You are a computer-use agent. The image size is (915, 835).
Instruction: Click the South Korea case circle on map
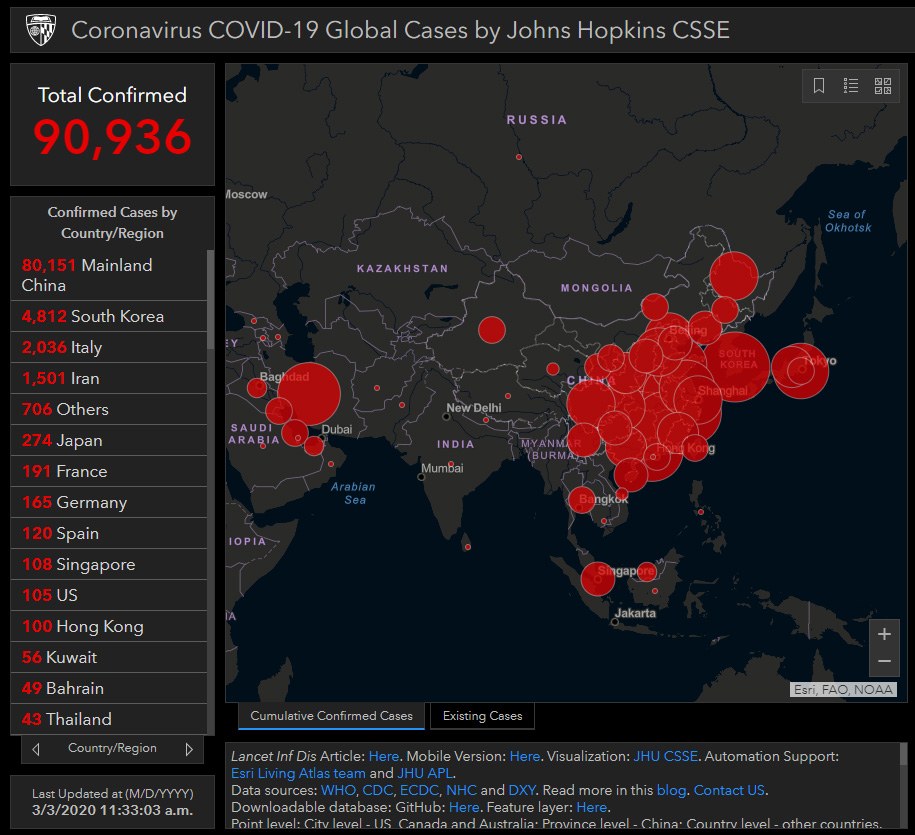[x=737, y=366]
